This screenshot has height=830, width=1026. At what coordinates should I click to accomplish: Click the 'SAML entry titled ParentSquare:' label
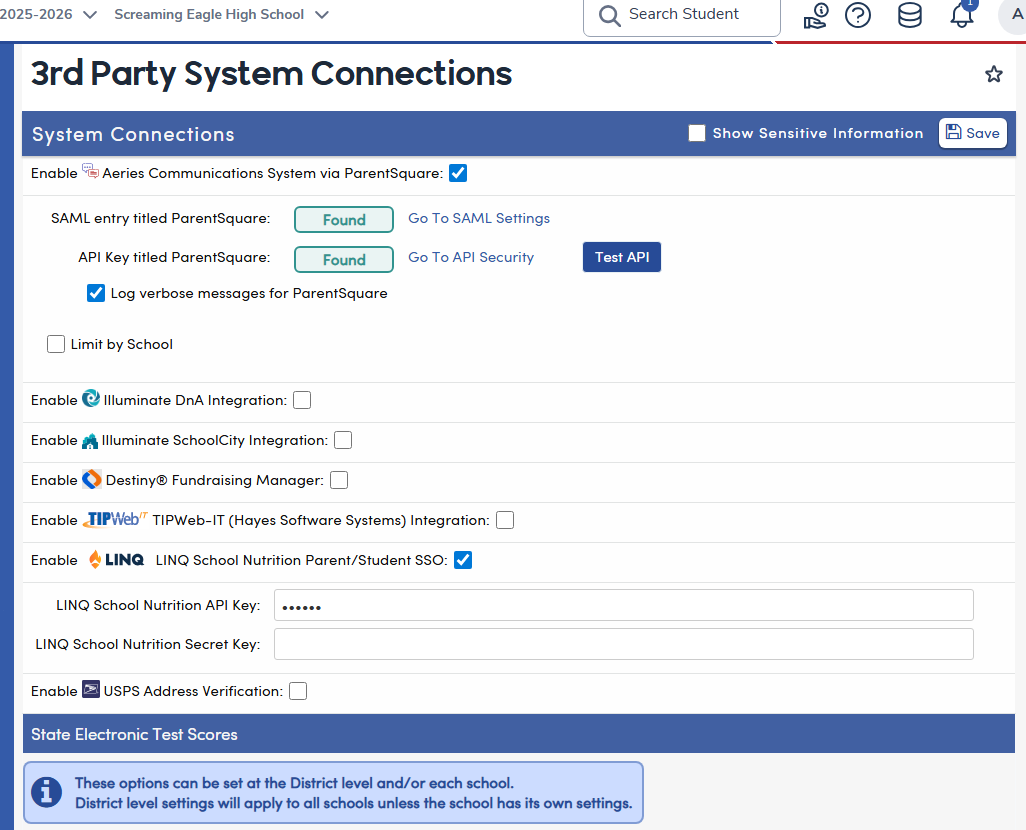[x=160, y=218]
